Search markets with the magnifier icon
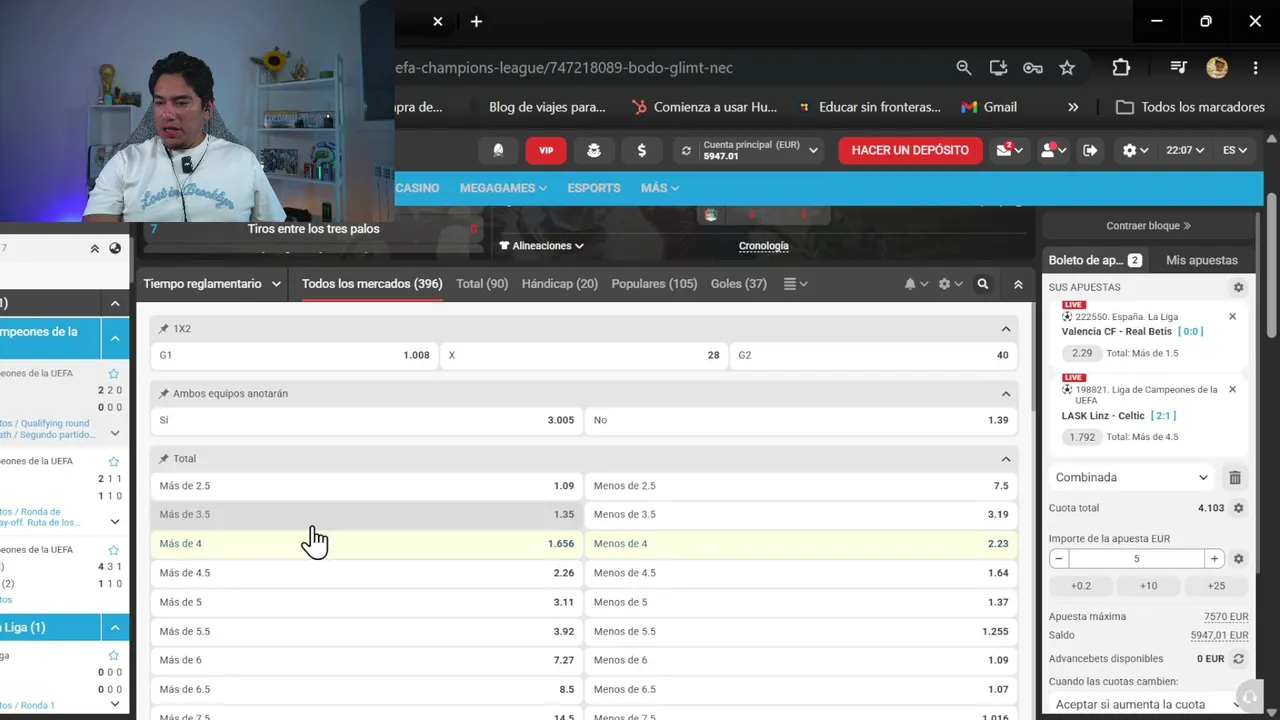This screenshot has height=720, width=1280. click(983, 284)
